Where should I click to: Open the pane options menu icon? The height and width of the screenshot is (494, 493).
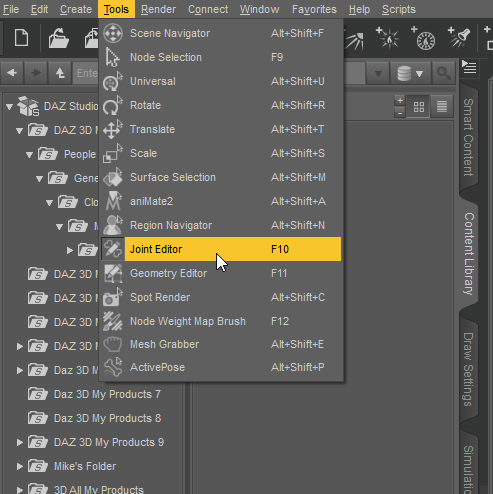click(x=469, y=67)
